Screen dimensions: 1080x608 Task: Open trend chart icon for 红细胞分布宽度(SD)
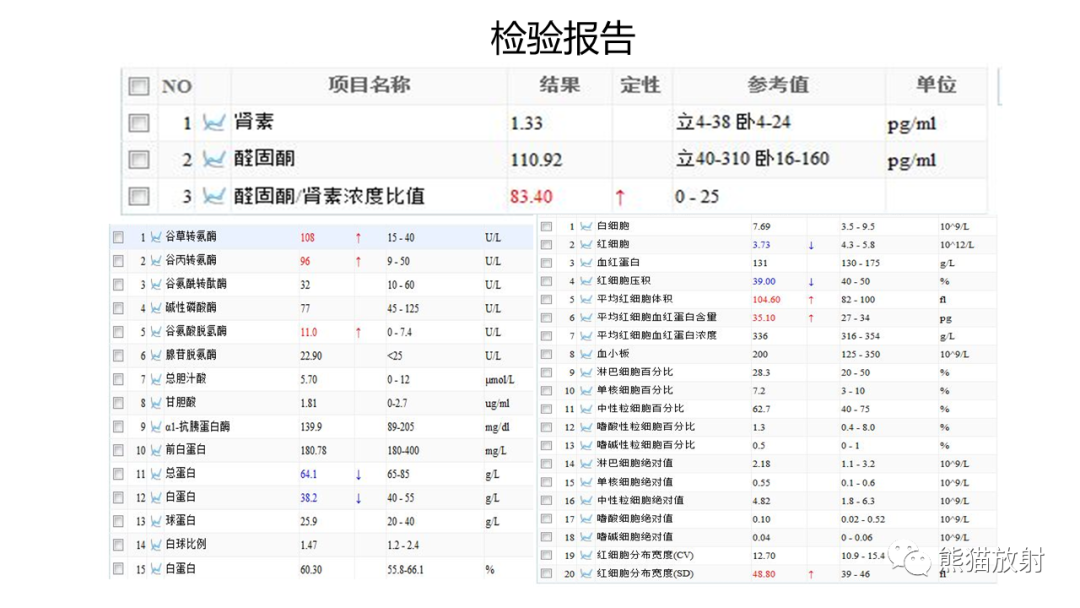(x=586, y=574)
